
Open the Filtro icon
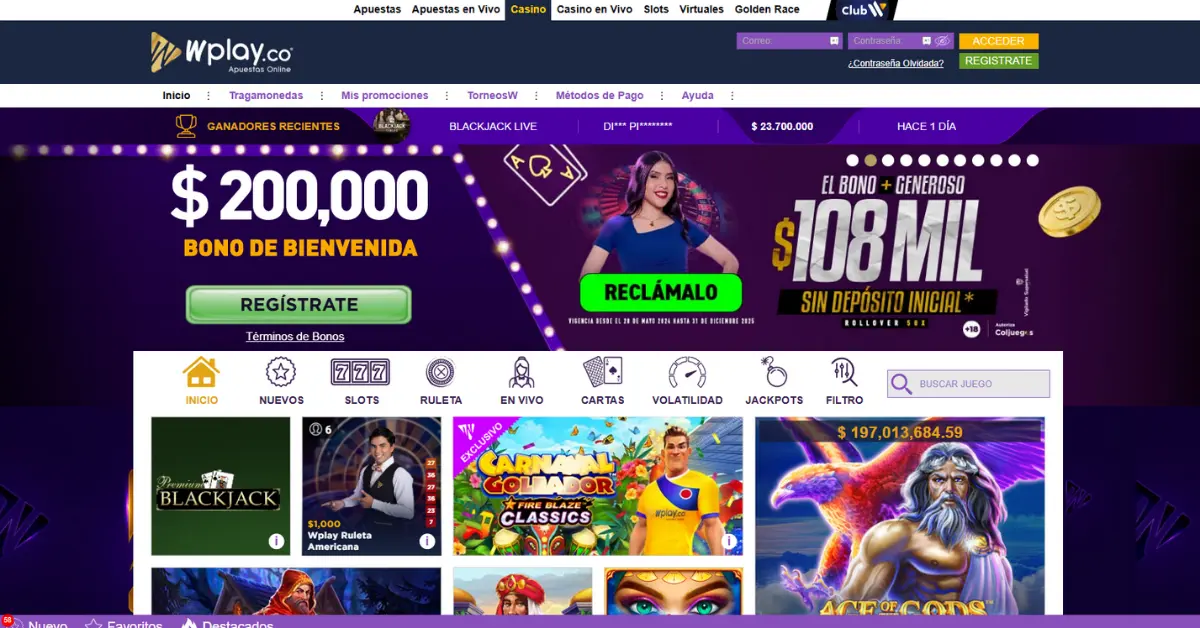(844, 373)
